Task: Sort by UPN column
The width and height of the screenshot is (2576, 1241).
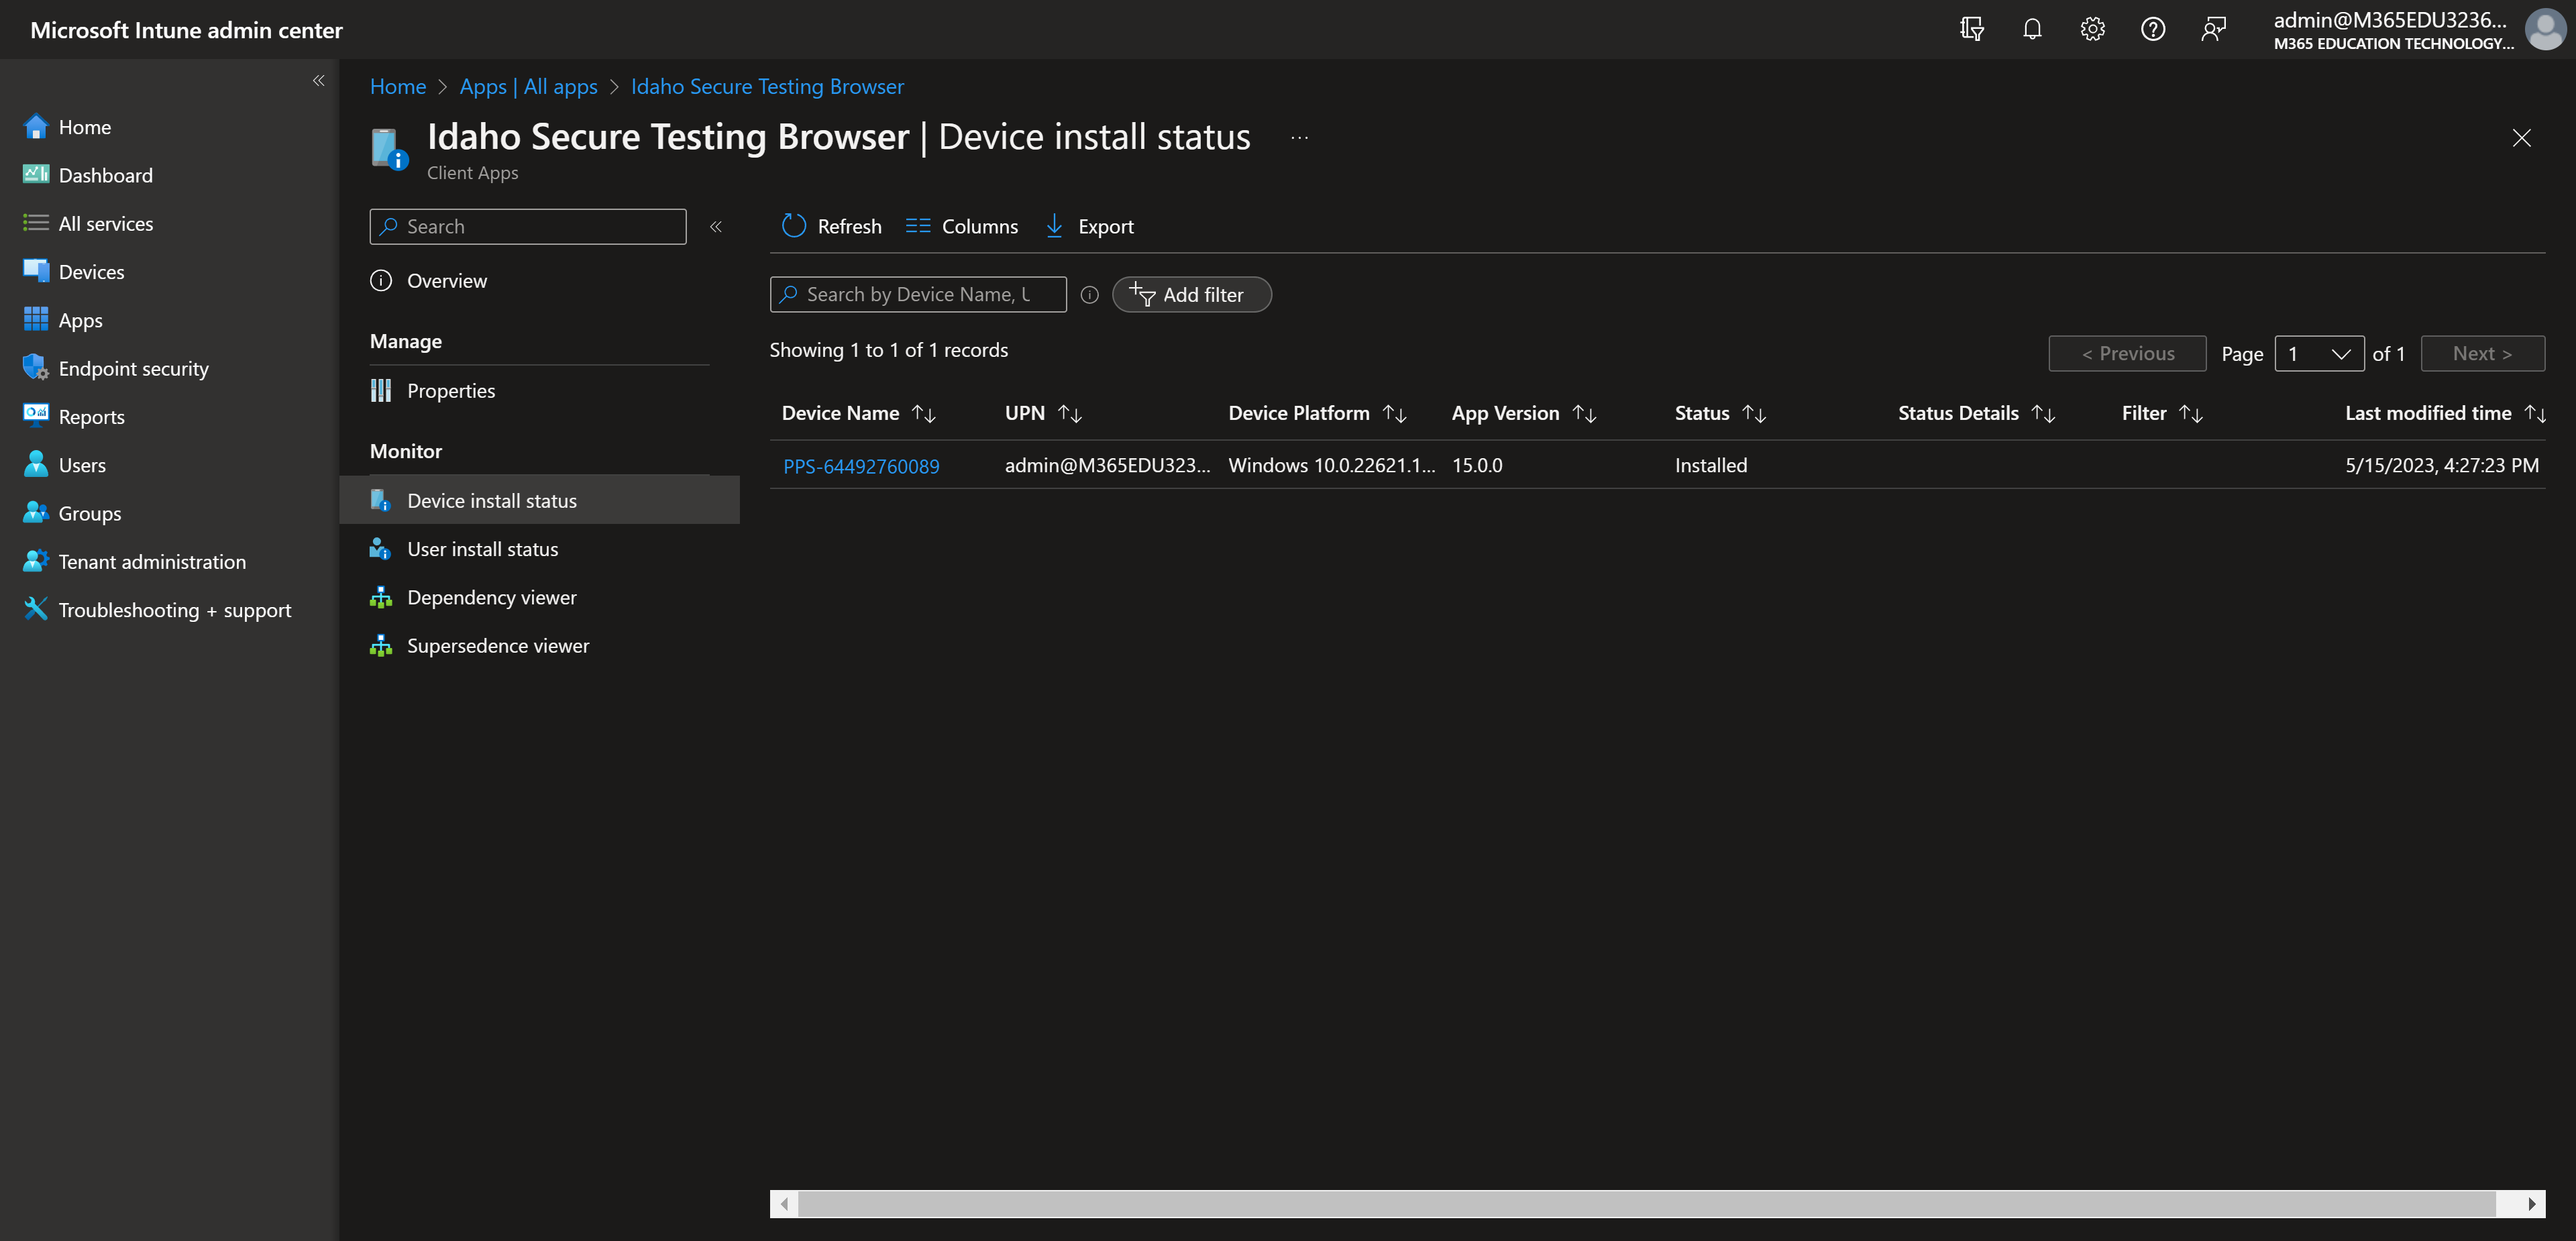Action: (1044, 413)
